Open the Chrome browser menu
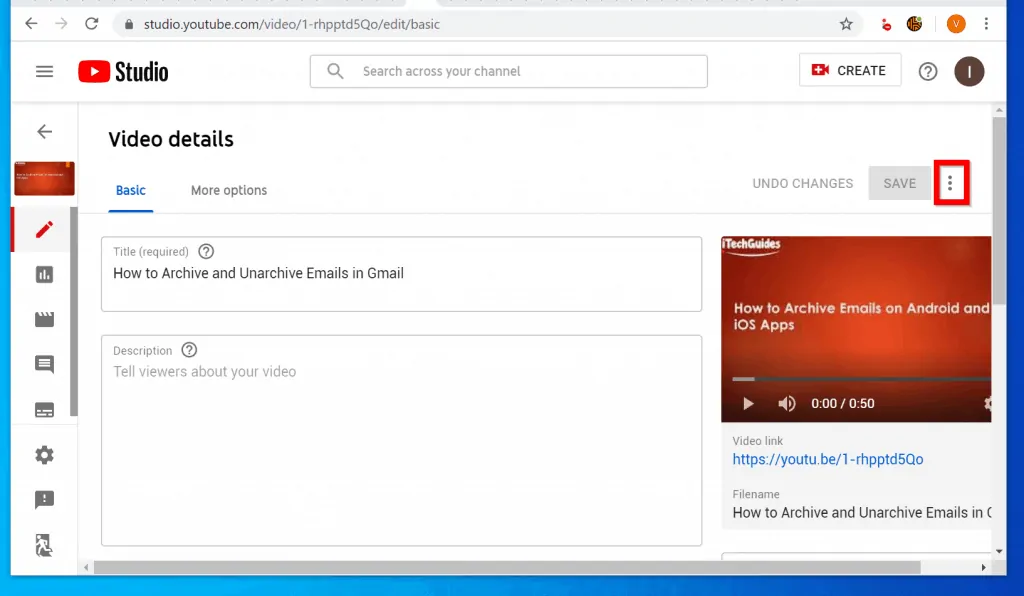 pyautogui.click(x=987, y=23)
